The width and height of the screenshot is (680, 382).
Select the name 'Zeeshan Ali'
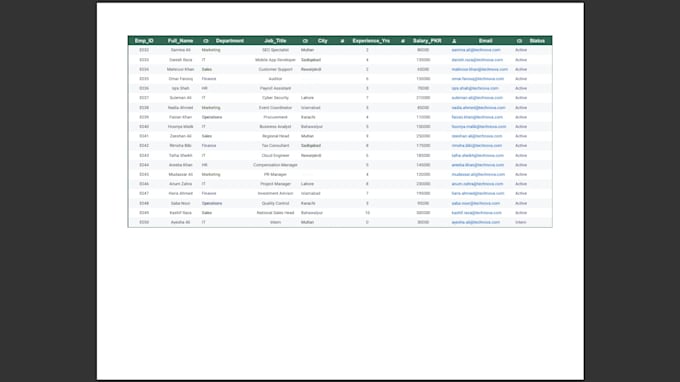(x=180, y=136)
